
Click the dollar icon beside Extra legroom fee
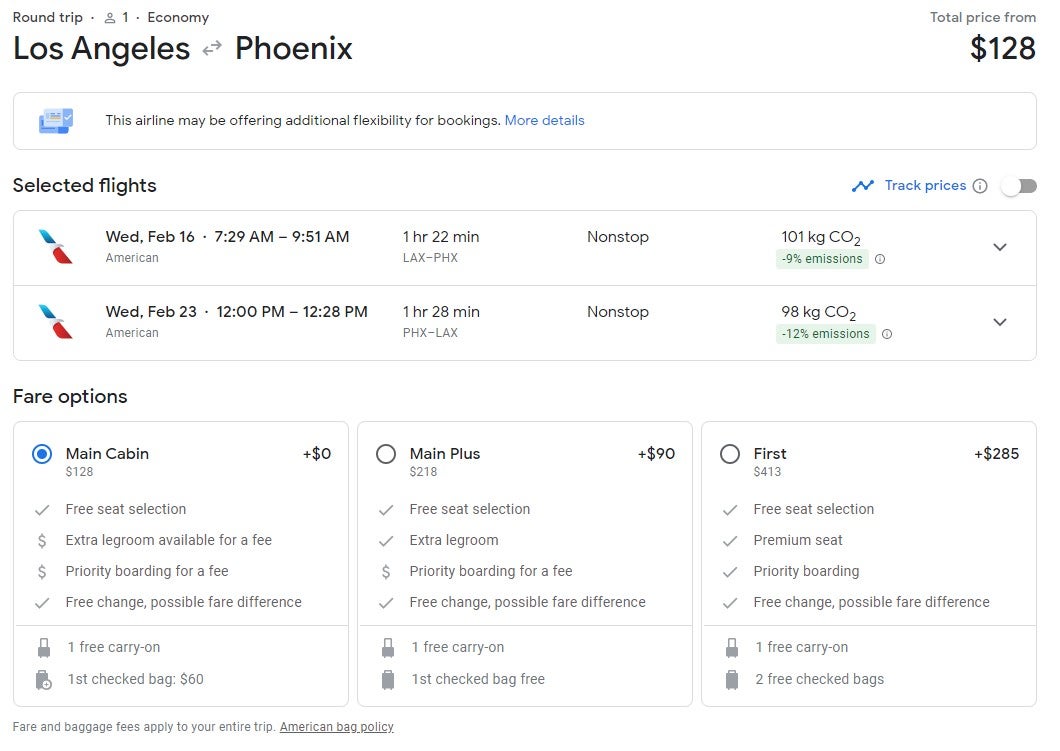44,540
